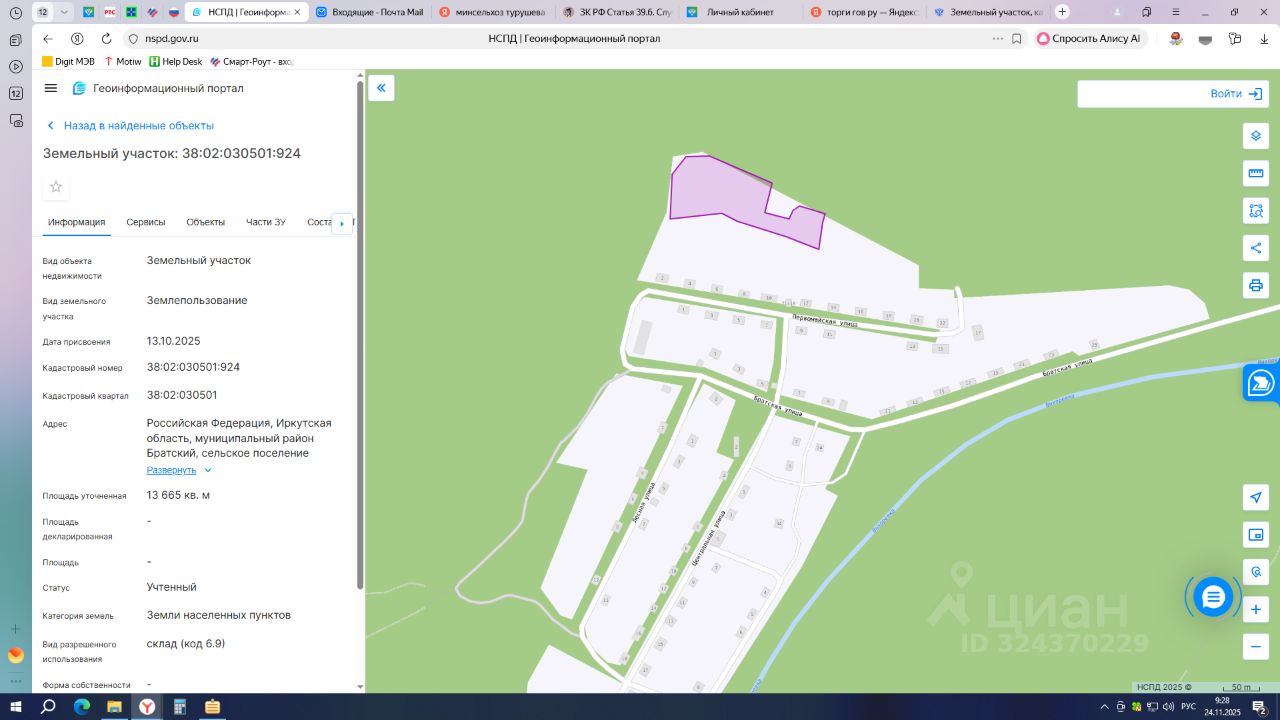Close the НСПД browser tab
This screenshot has width=1280, height=720.
(297, 12)
